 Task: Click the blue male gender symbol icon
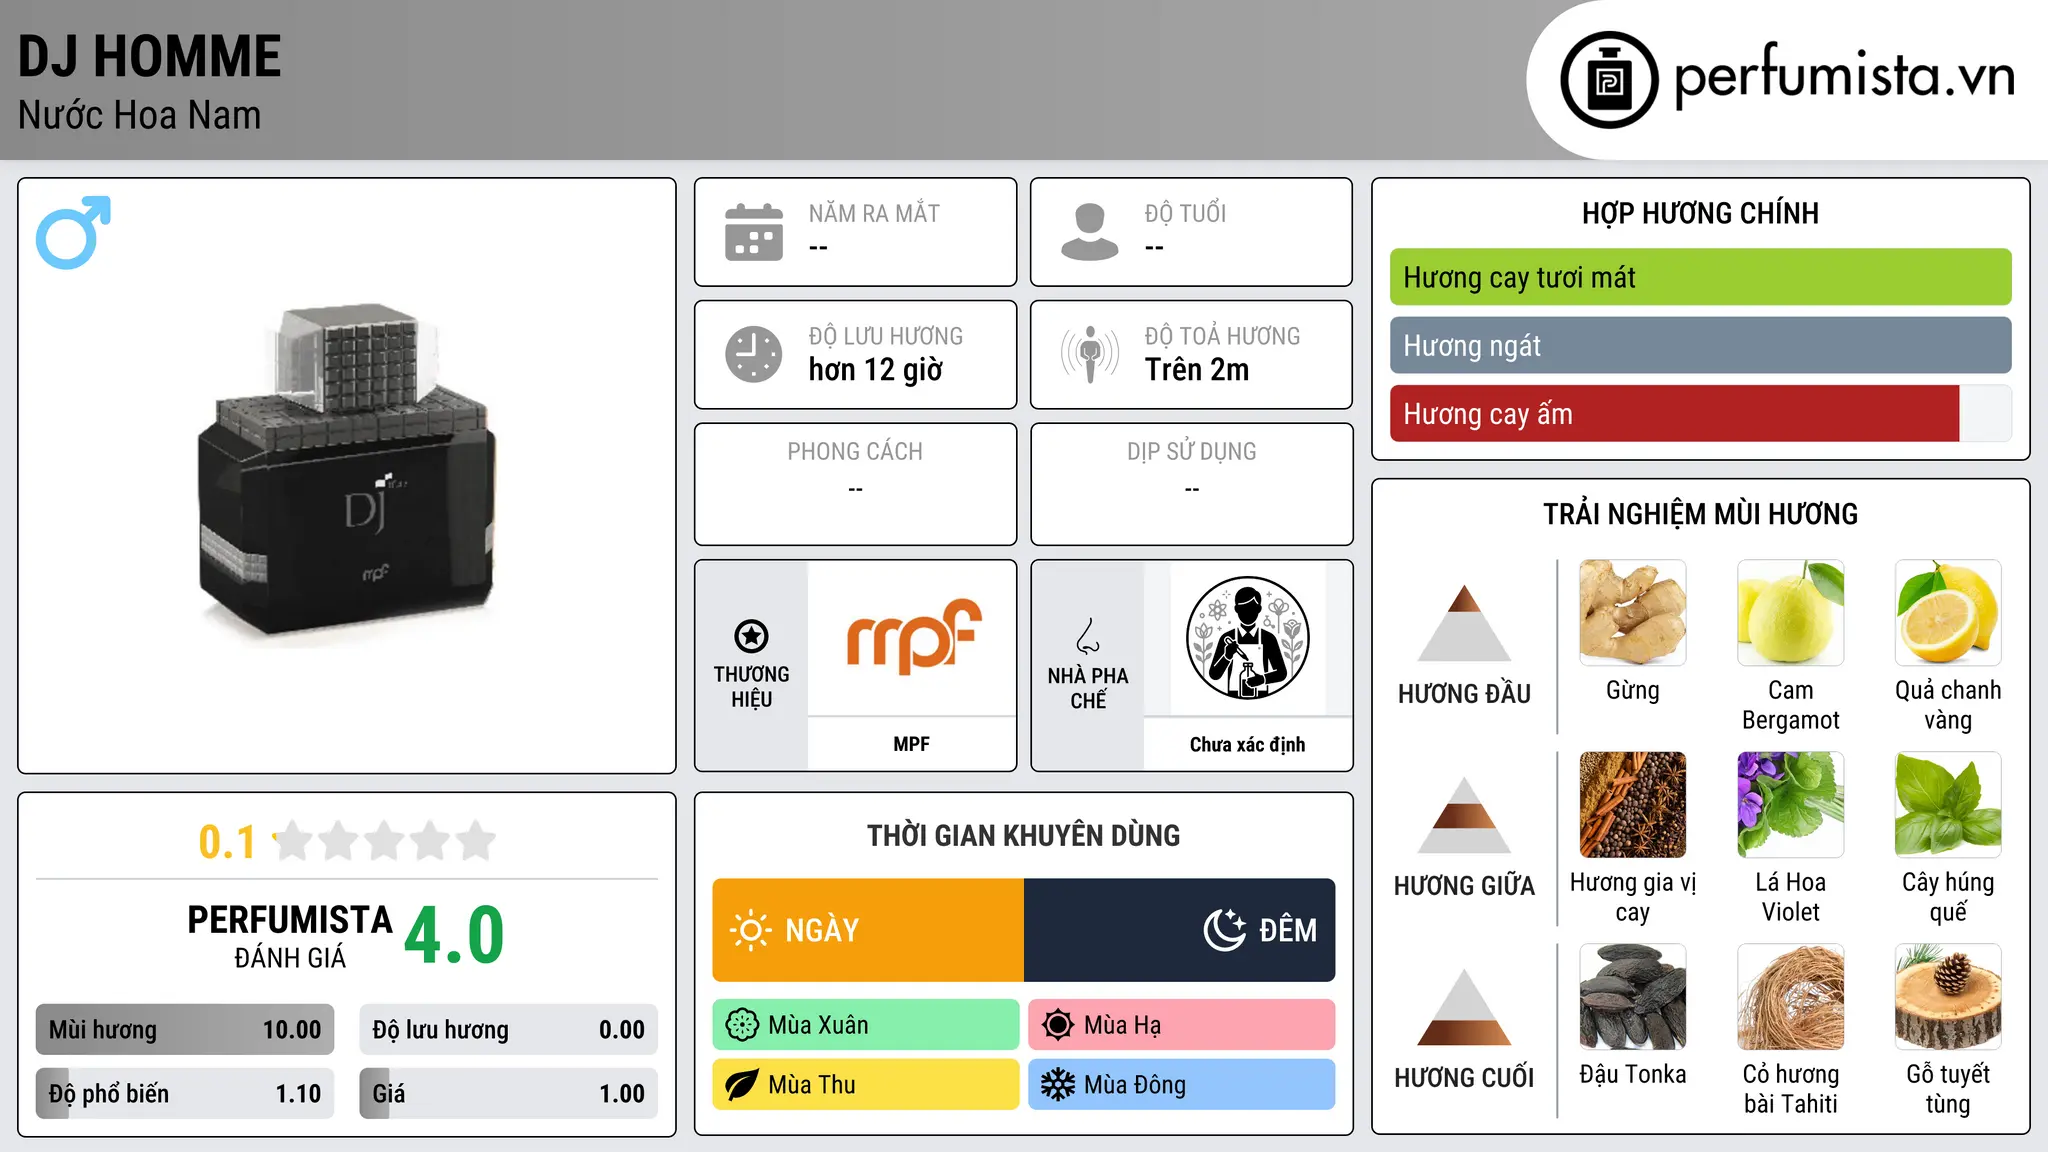click(73, 232)
